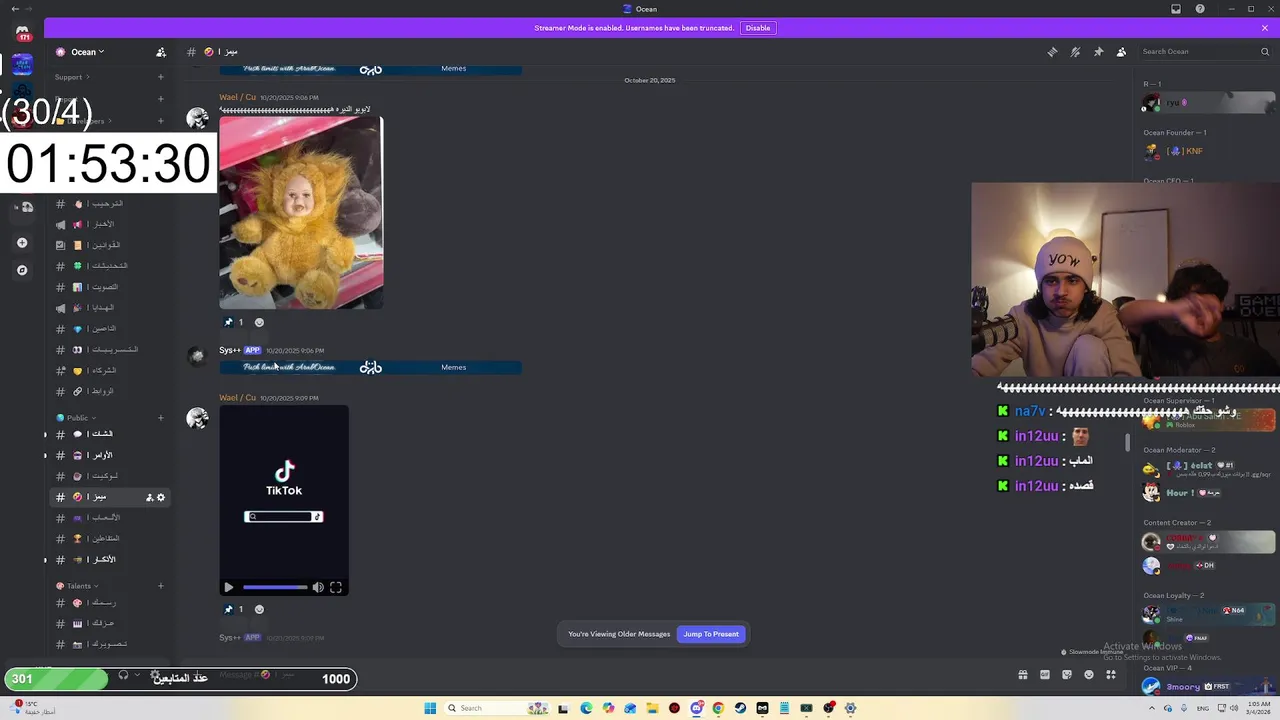Screen dimensions: 1280x720
Task: Click the Sys++ app username
Action: click(x=230, y=350)
